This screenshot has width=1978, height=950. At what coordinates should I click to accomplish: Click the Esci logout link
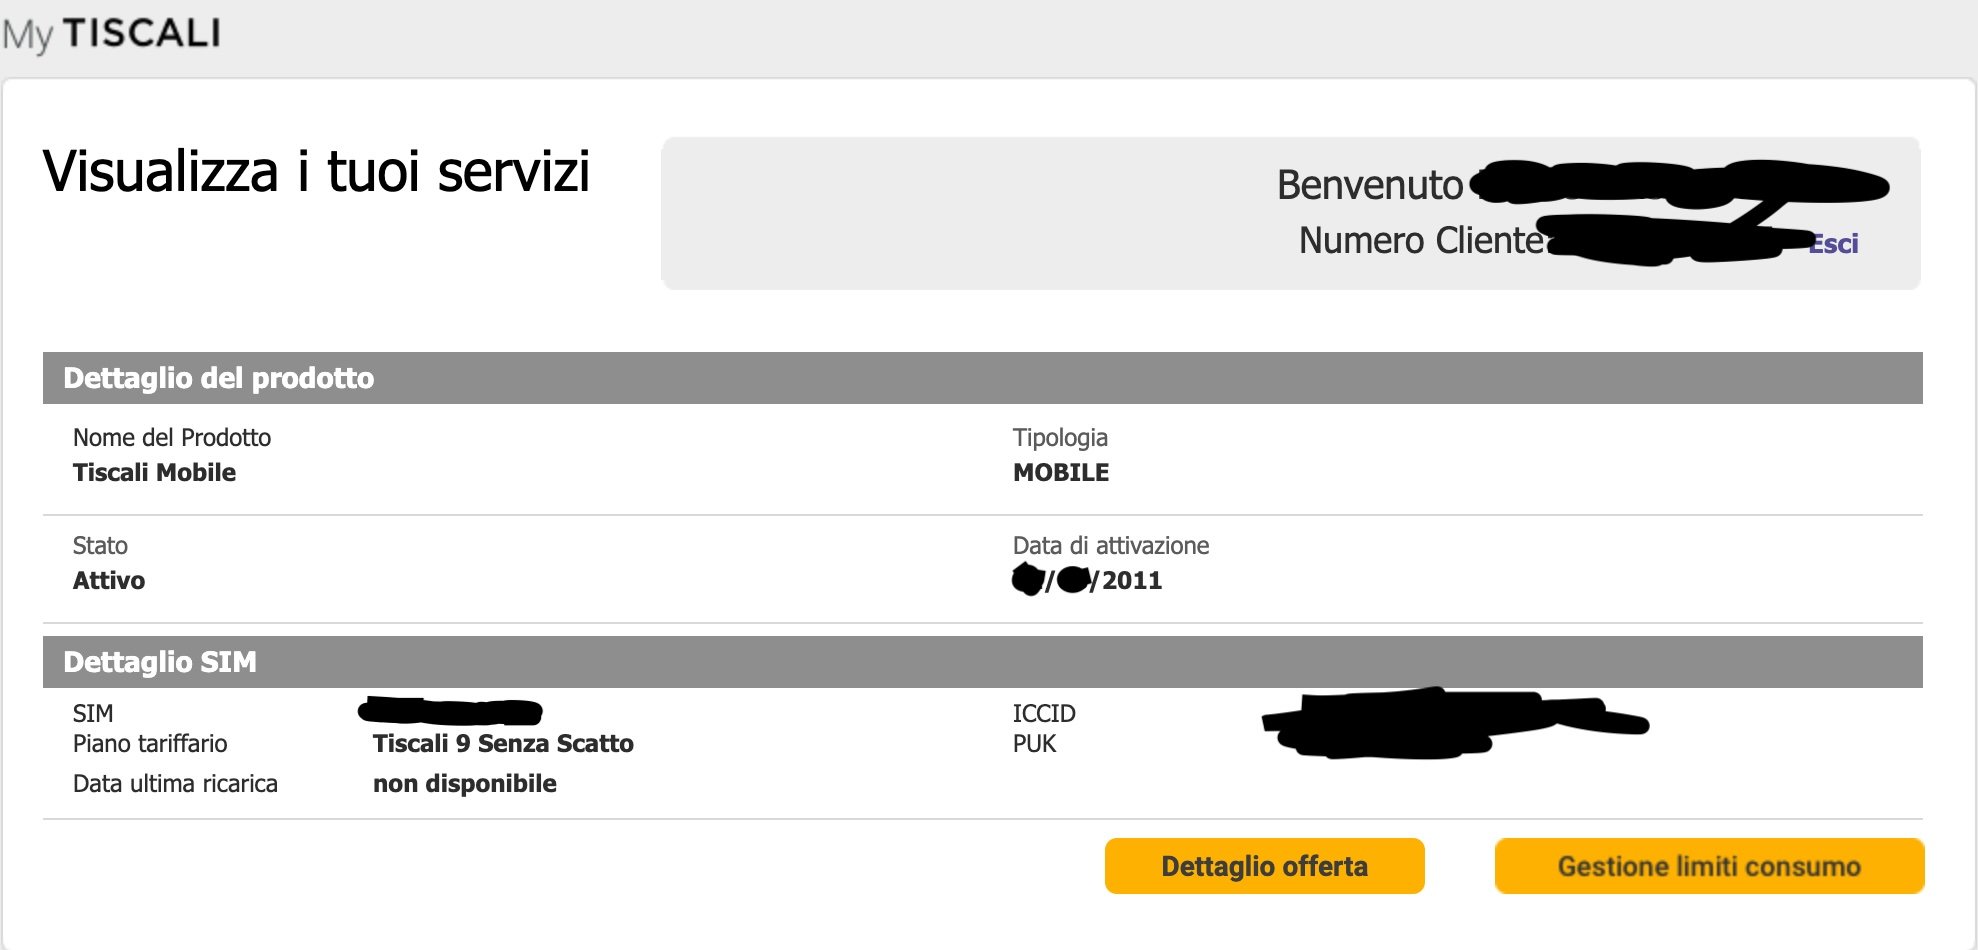(x=1833, y=244)
